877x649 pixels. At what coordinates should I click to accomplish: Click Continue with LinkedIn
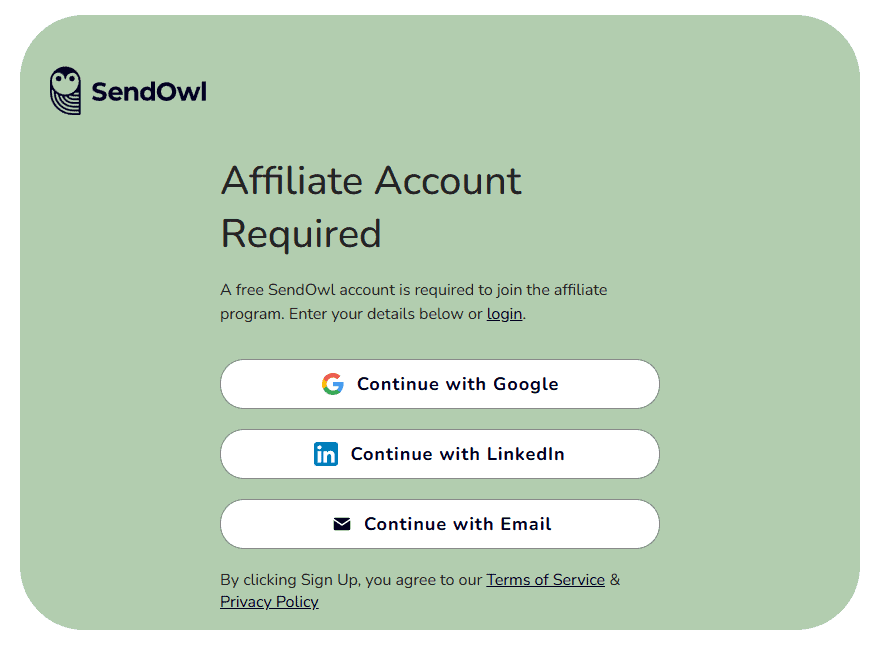tap(439, 454)
